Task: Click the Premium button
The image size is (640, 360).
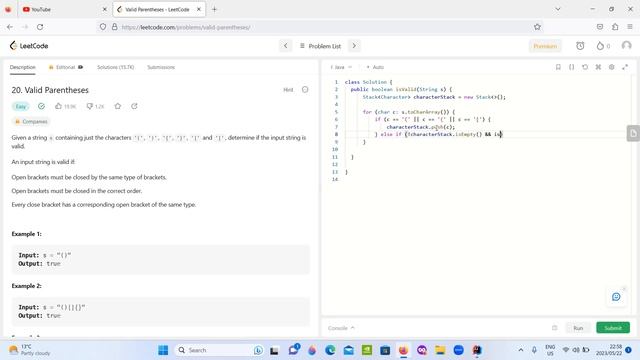Action: click(x=545, y=46)
